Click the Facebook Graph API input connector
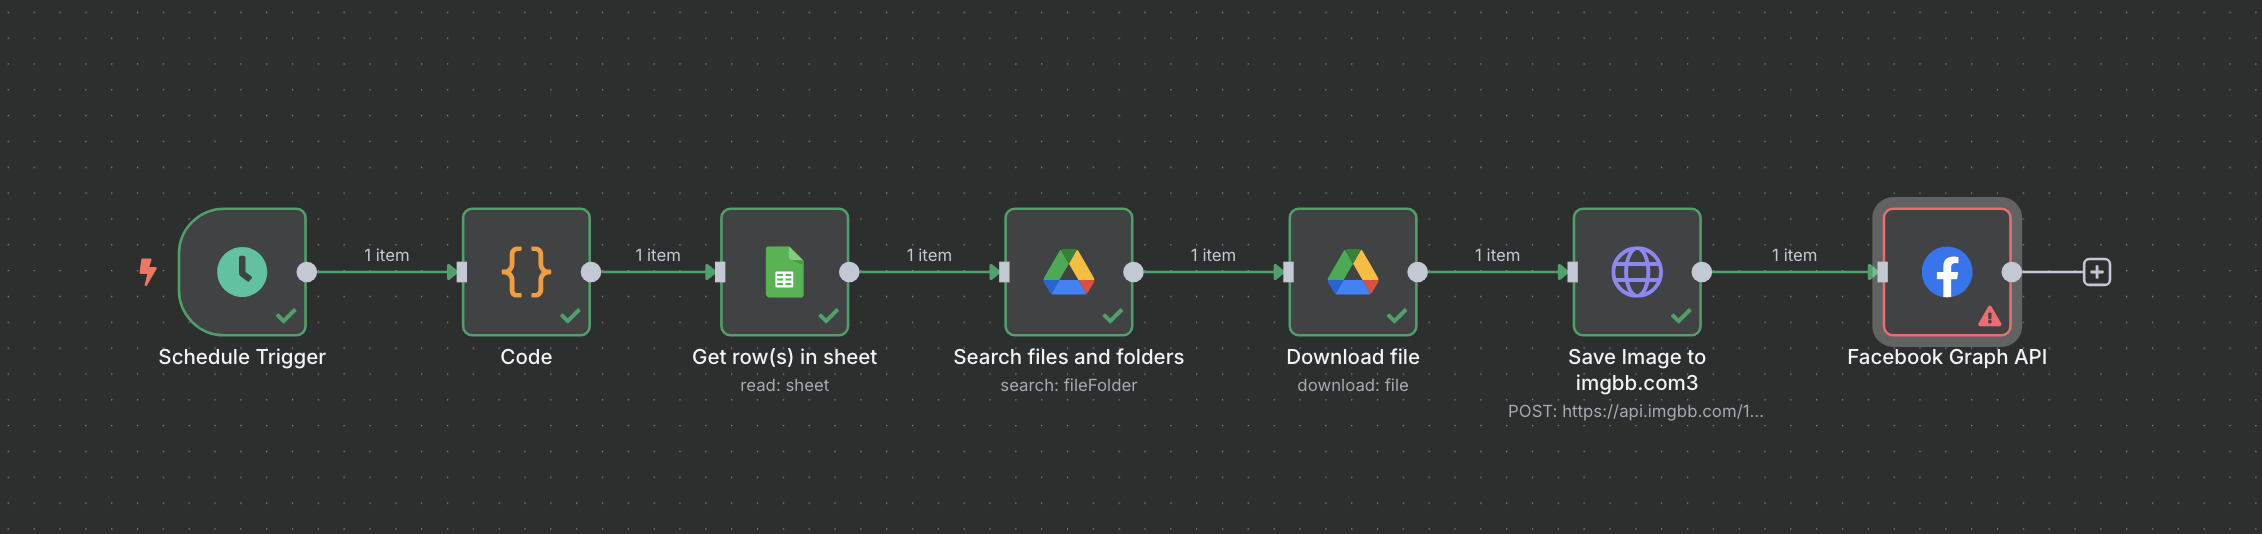This screenshot has width=2262, height=534. pyautogui.click(x=1882, y=272)
